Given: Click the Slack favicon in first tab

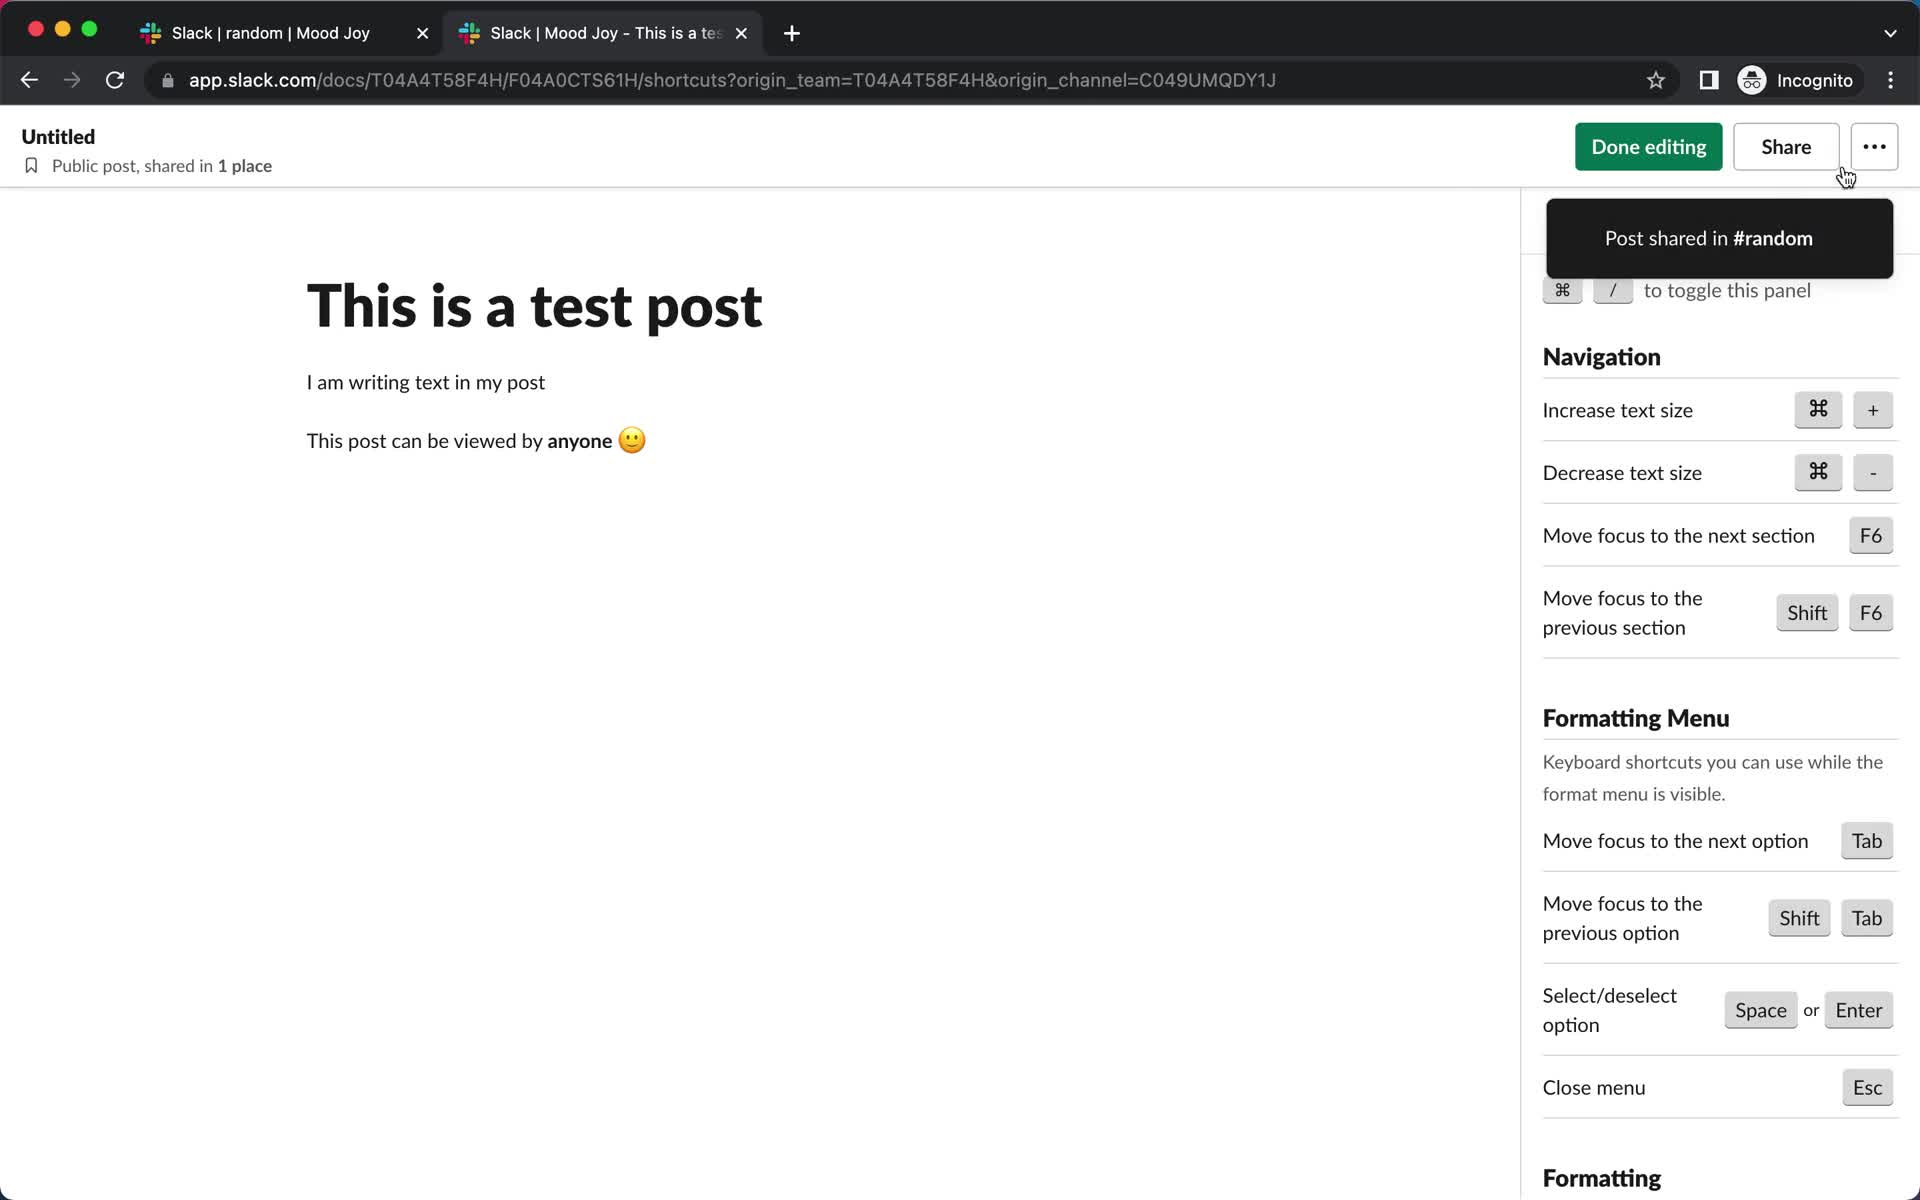Looking at the screenshot, I should point(152,32).
